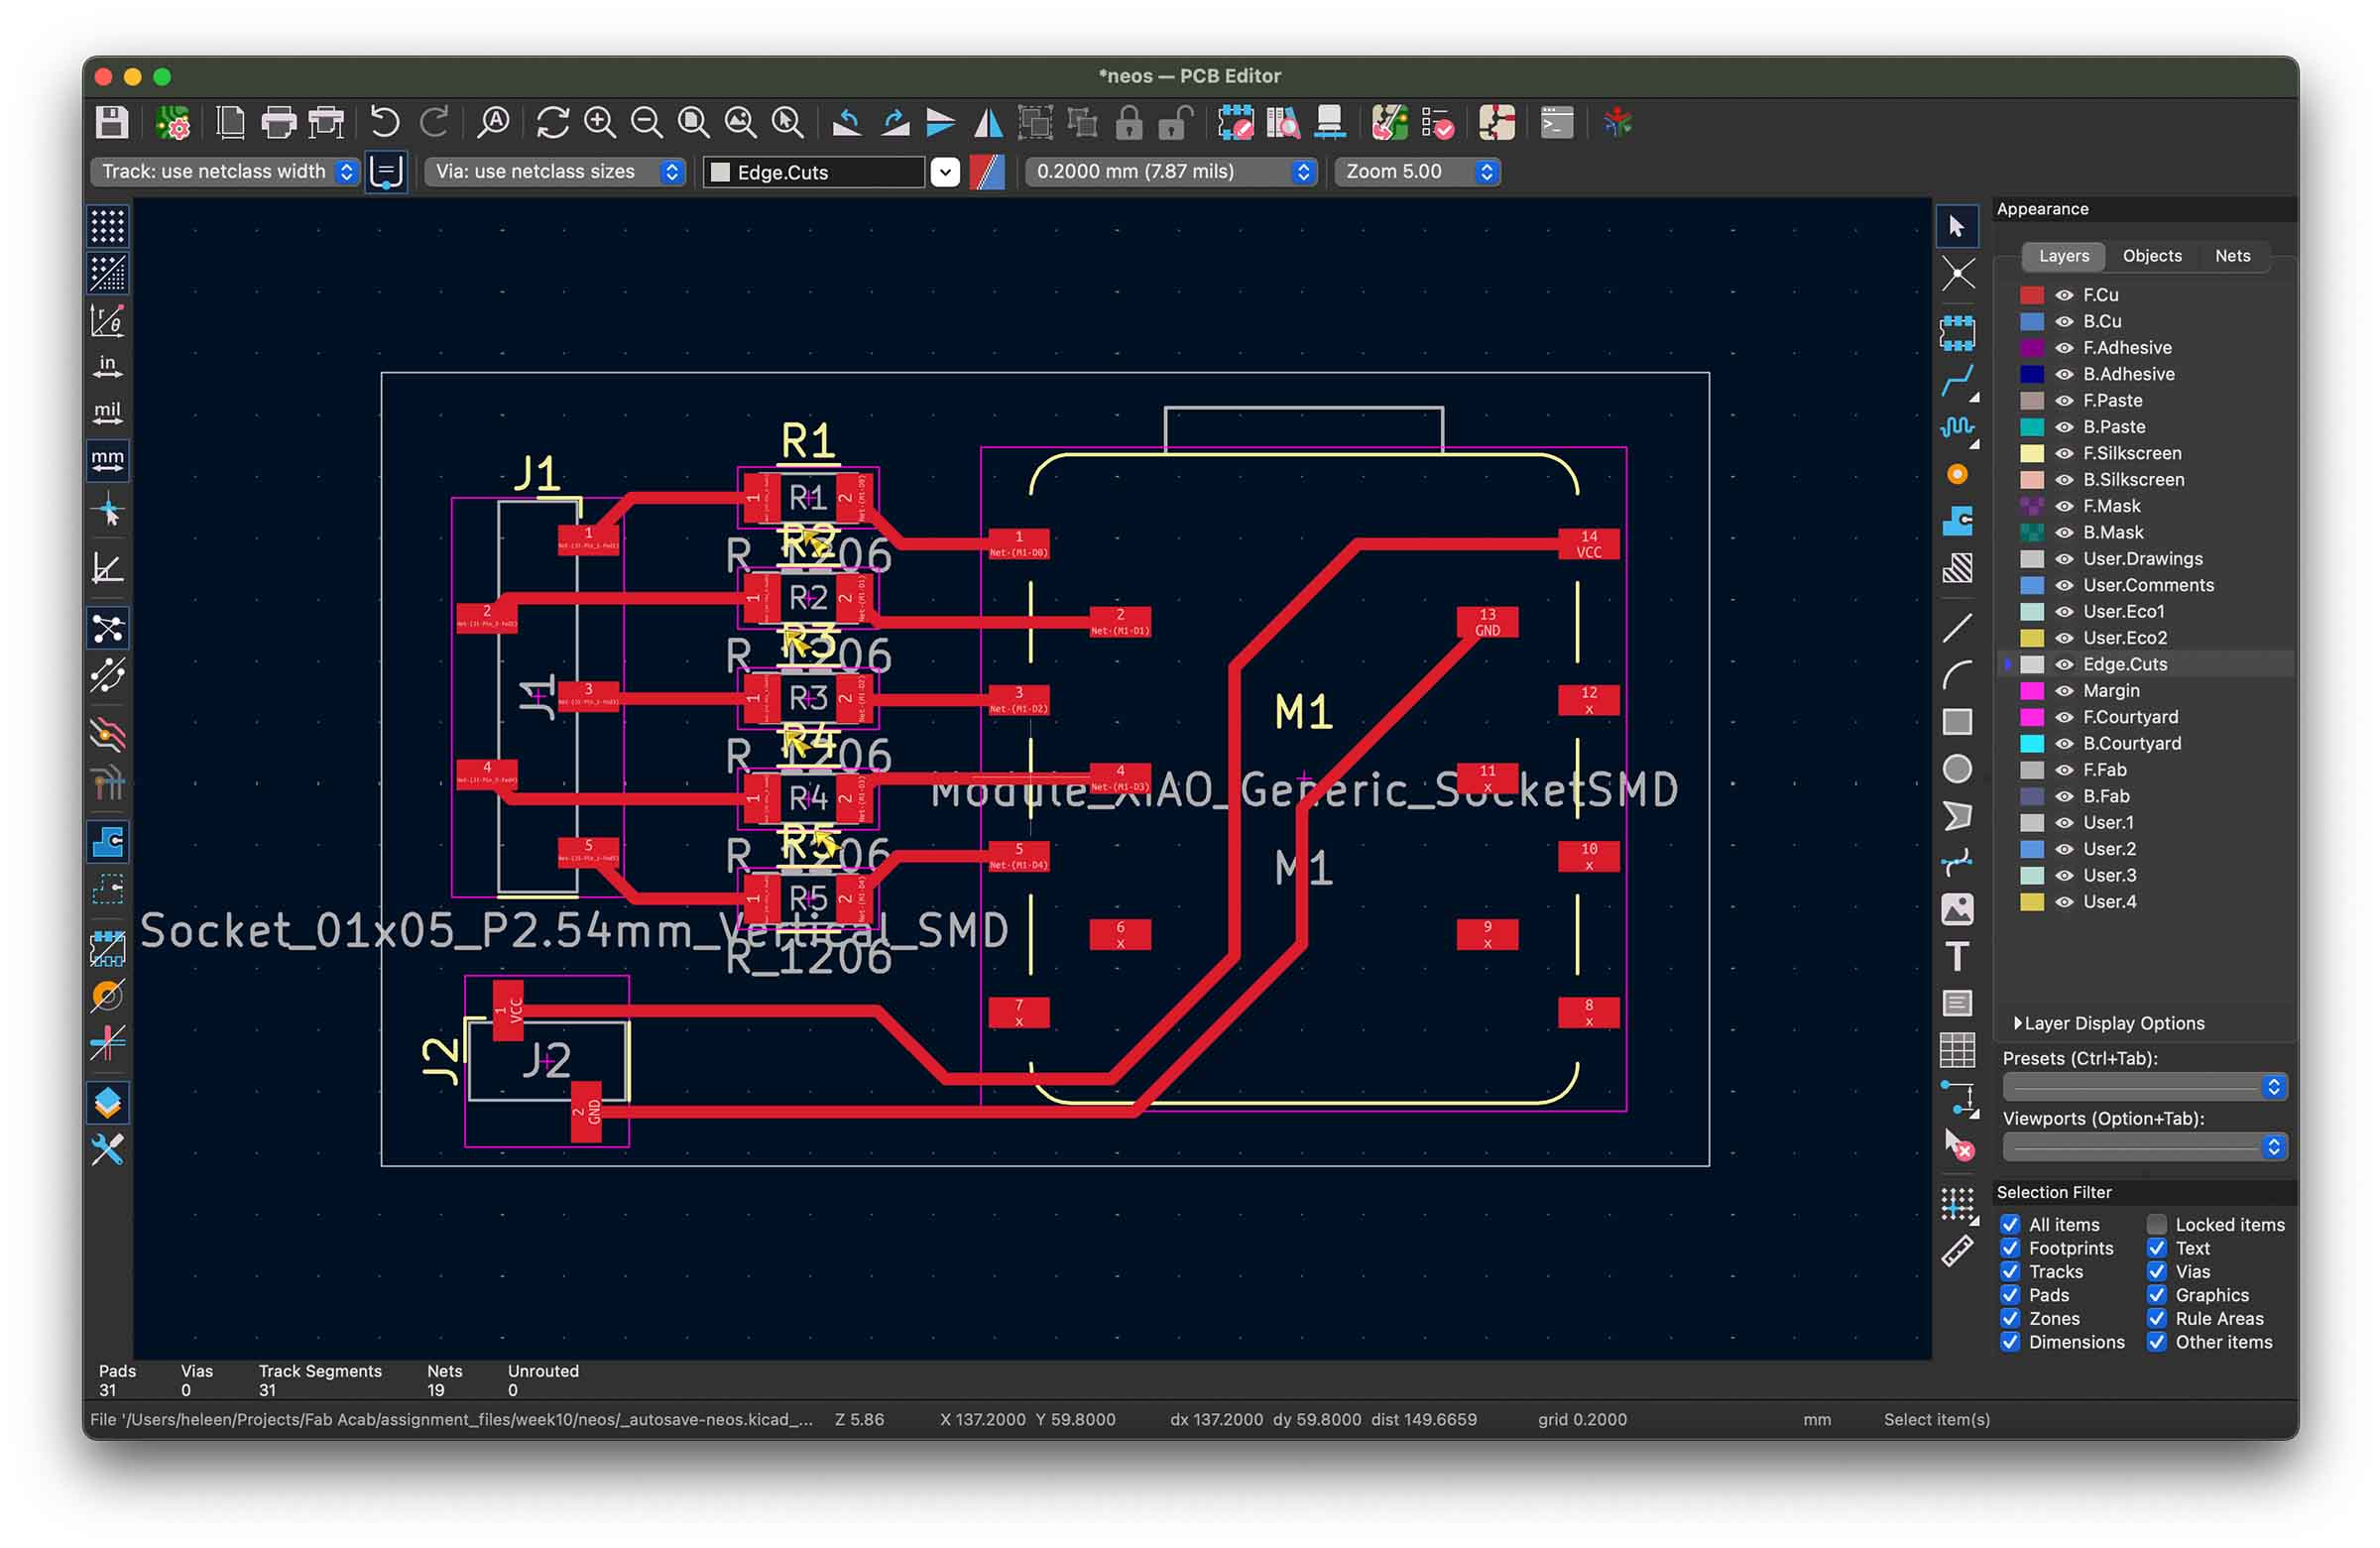The height and width of the screenshot is (1548, 2380).
Task: Uncheck the Footprints selection filter
Action: click(2010, 1248)
